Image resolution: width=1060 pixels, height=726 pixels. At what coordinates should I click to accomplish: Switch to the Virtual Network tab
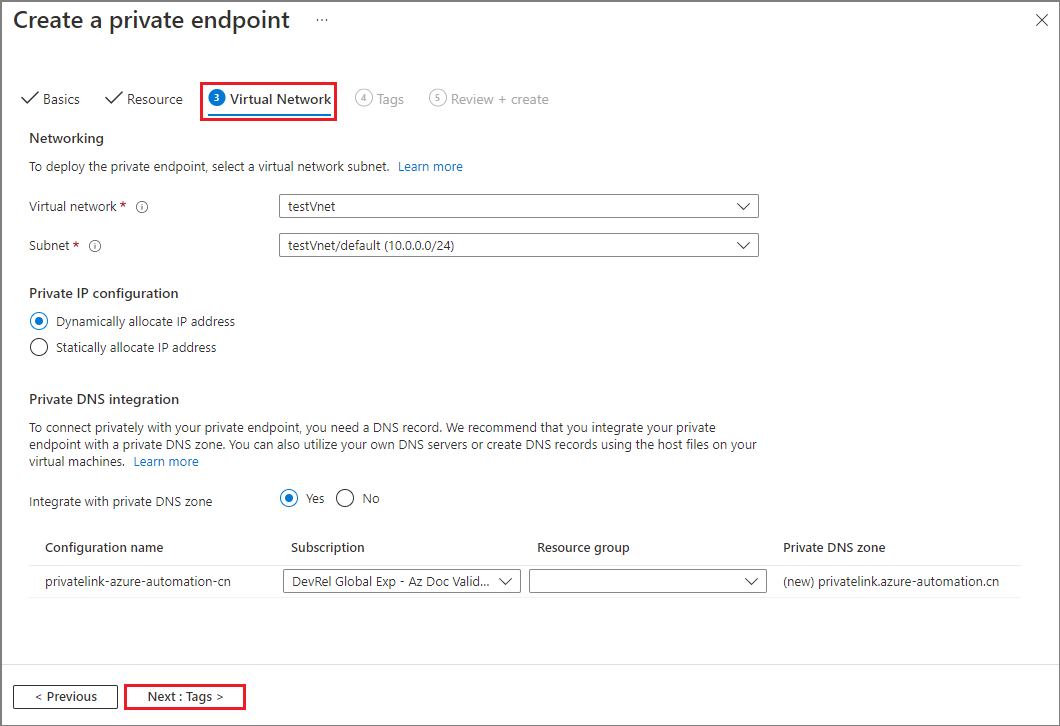pos(269,99)
